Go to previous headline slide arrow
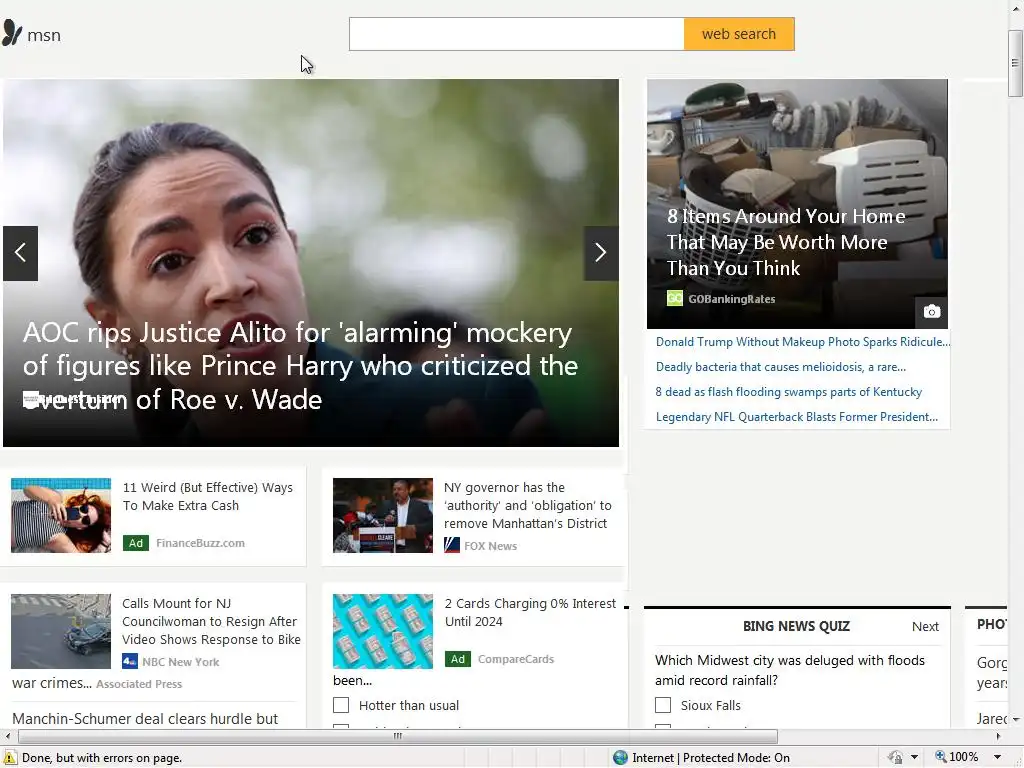Screen dimensions: 1024x768 point(20,253)
